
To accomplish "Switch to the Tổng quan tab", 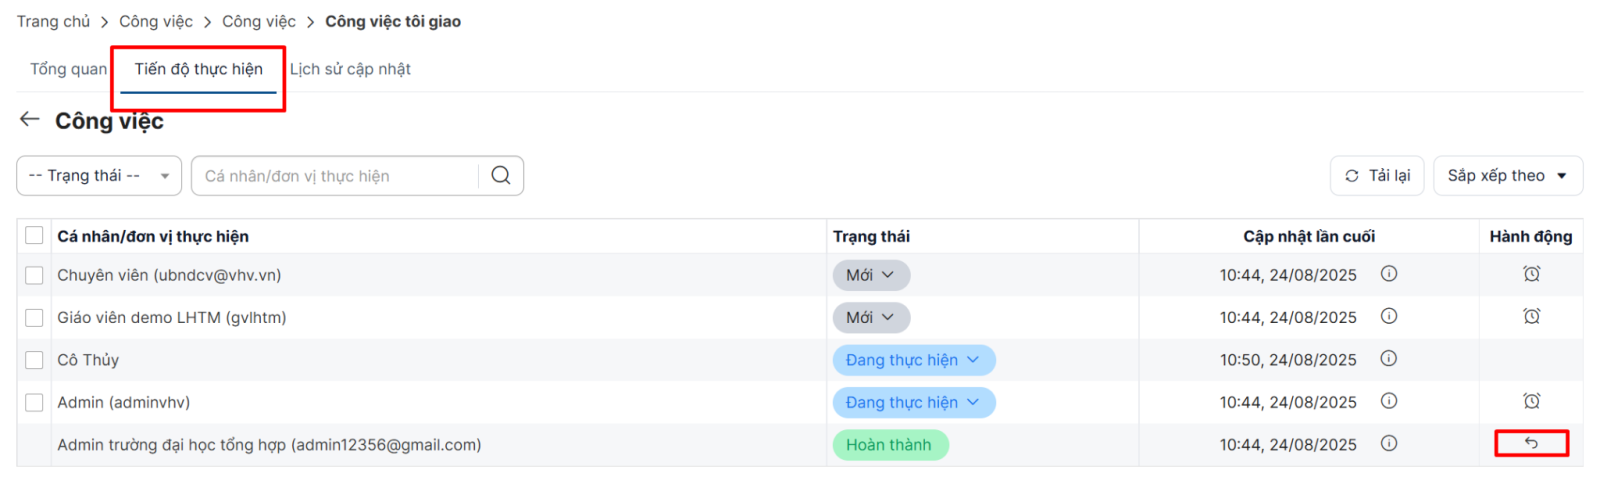I will point(68,69).
